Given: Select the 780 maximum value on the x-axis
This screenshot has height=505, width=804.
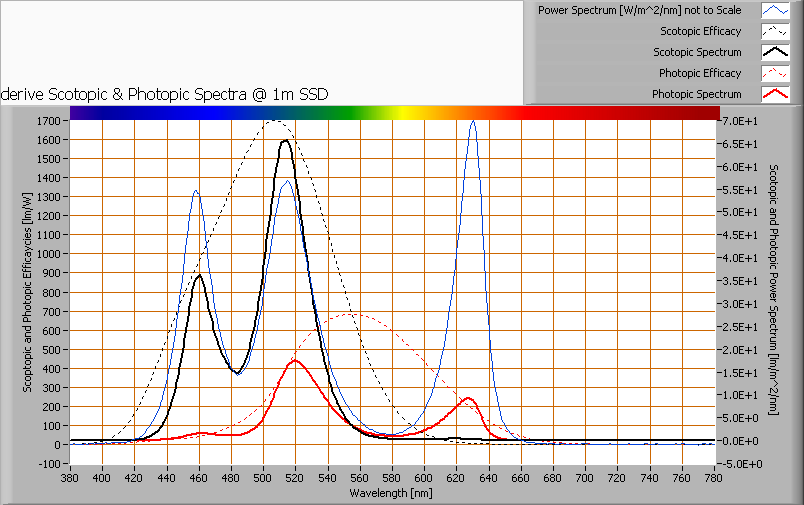Looking at the screenshot, I should click(x=710, y=480).
